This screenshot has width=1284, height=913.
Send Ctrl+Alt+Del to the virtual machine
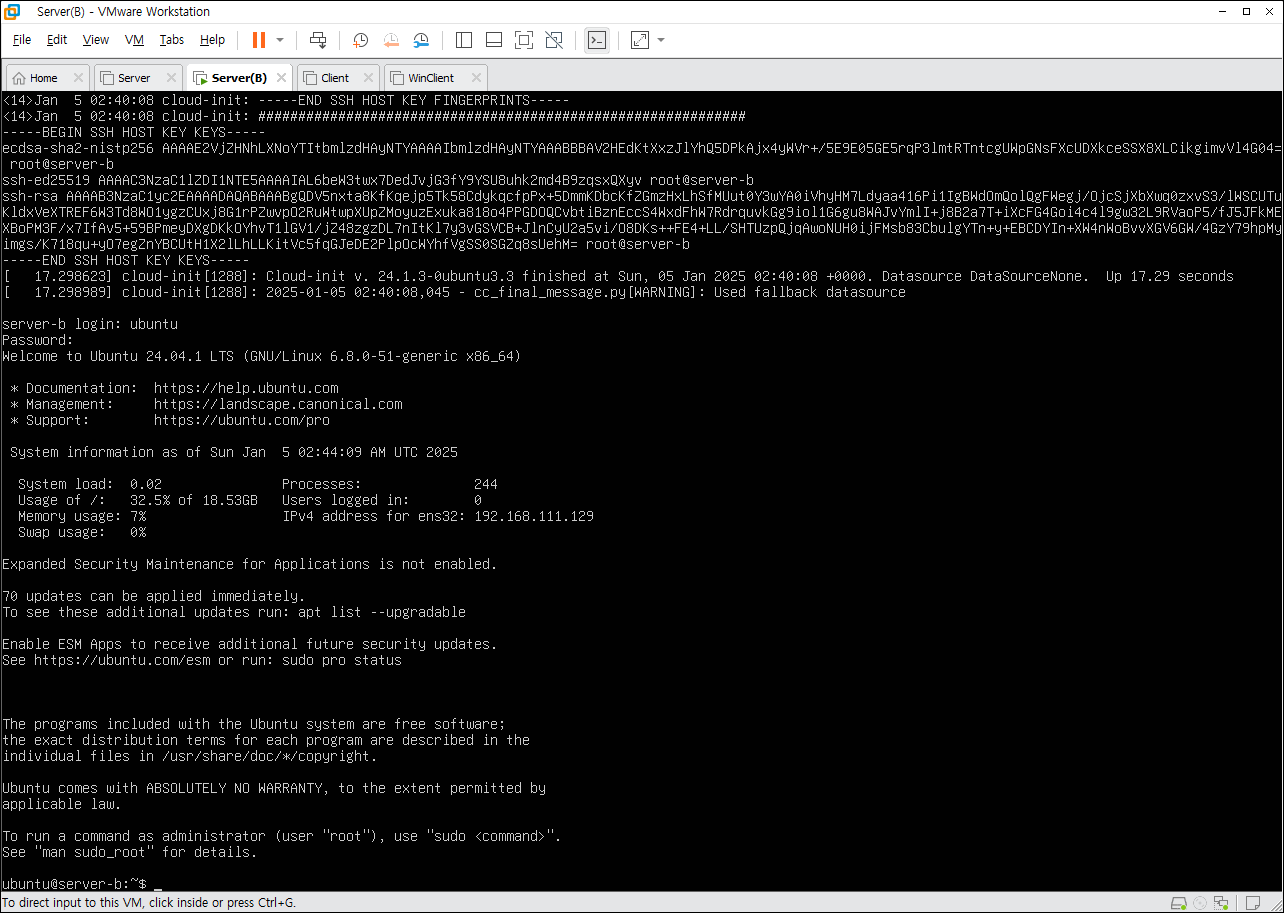pyautogui.click(x=318, y=40)
